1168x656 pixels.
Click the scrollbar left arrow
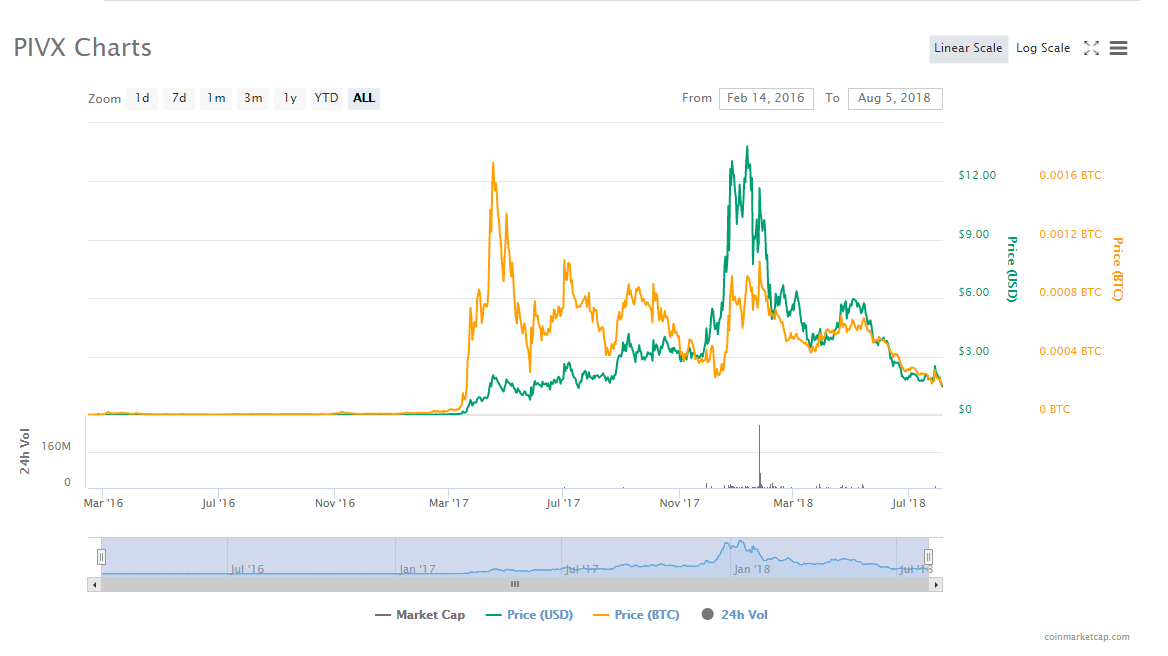(x=94, y=585)
